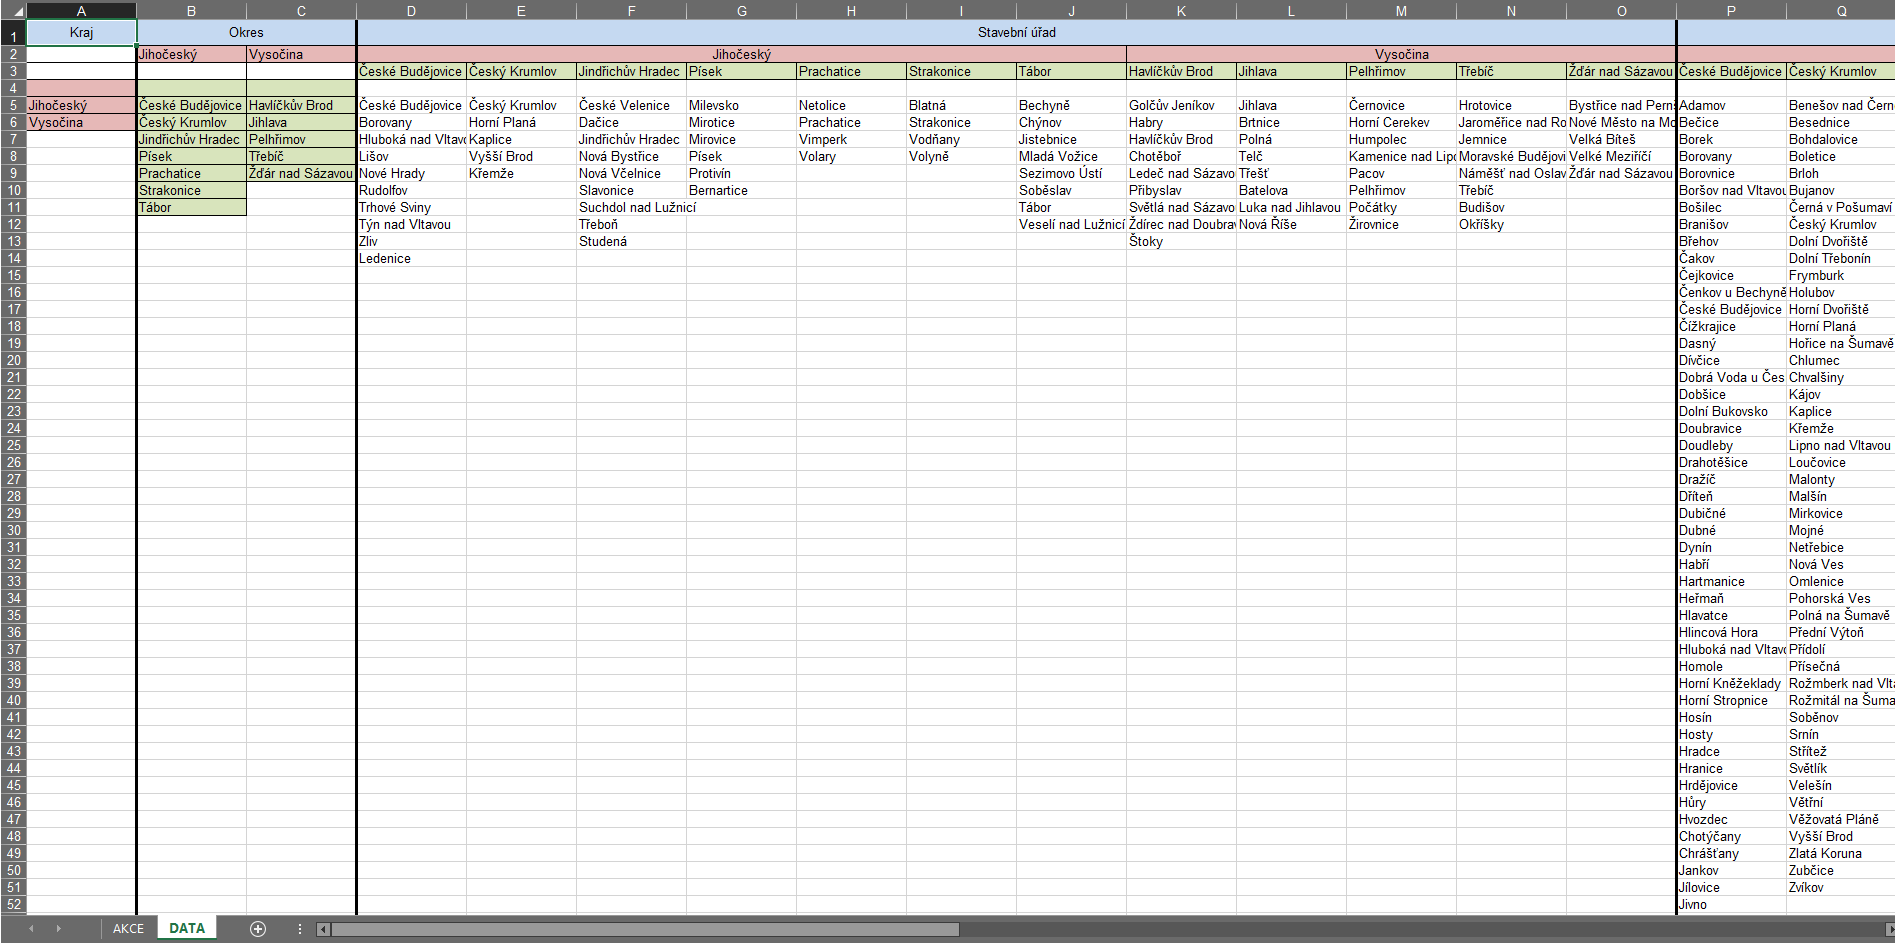Select the Kraj cell in A1
This screenshot has height=943, width=1895.
[81, 33]
